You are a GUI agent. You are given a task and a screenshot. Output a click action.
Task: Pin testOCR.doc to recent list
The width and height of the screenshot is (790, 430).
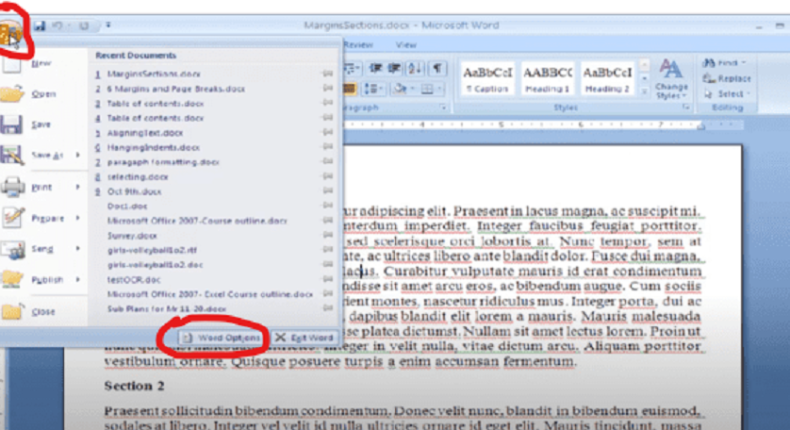click(x=328, y=279)
